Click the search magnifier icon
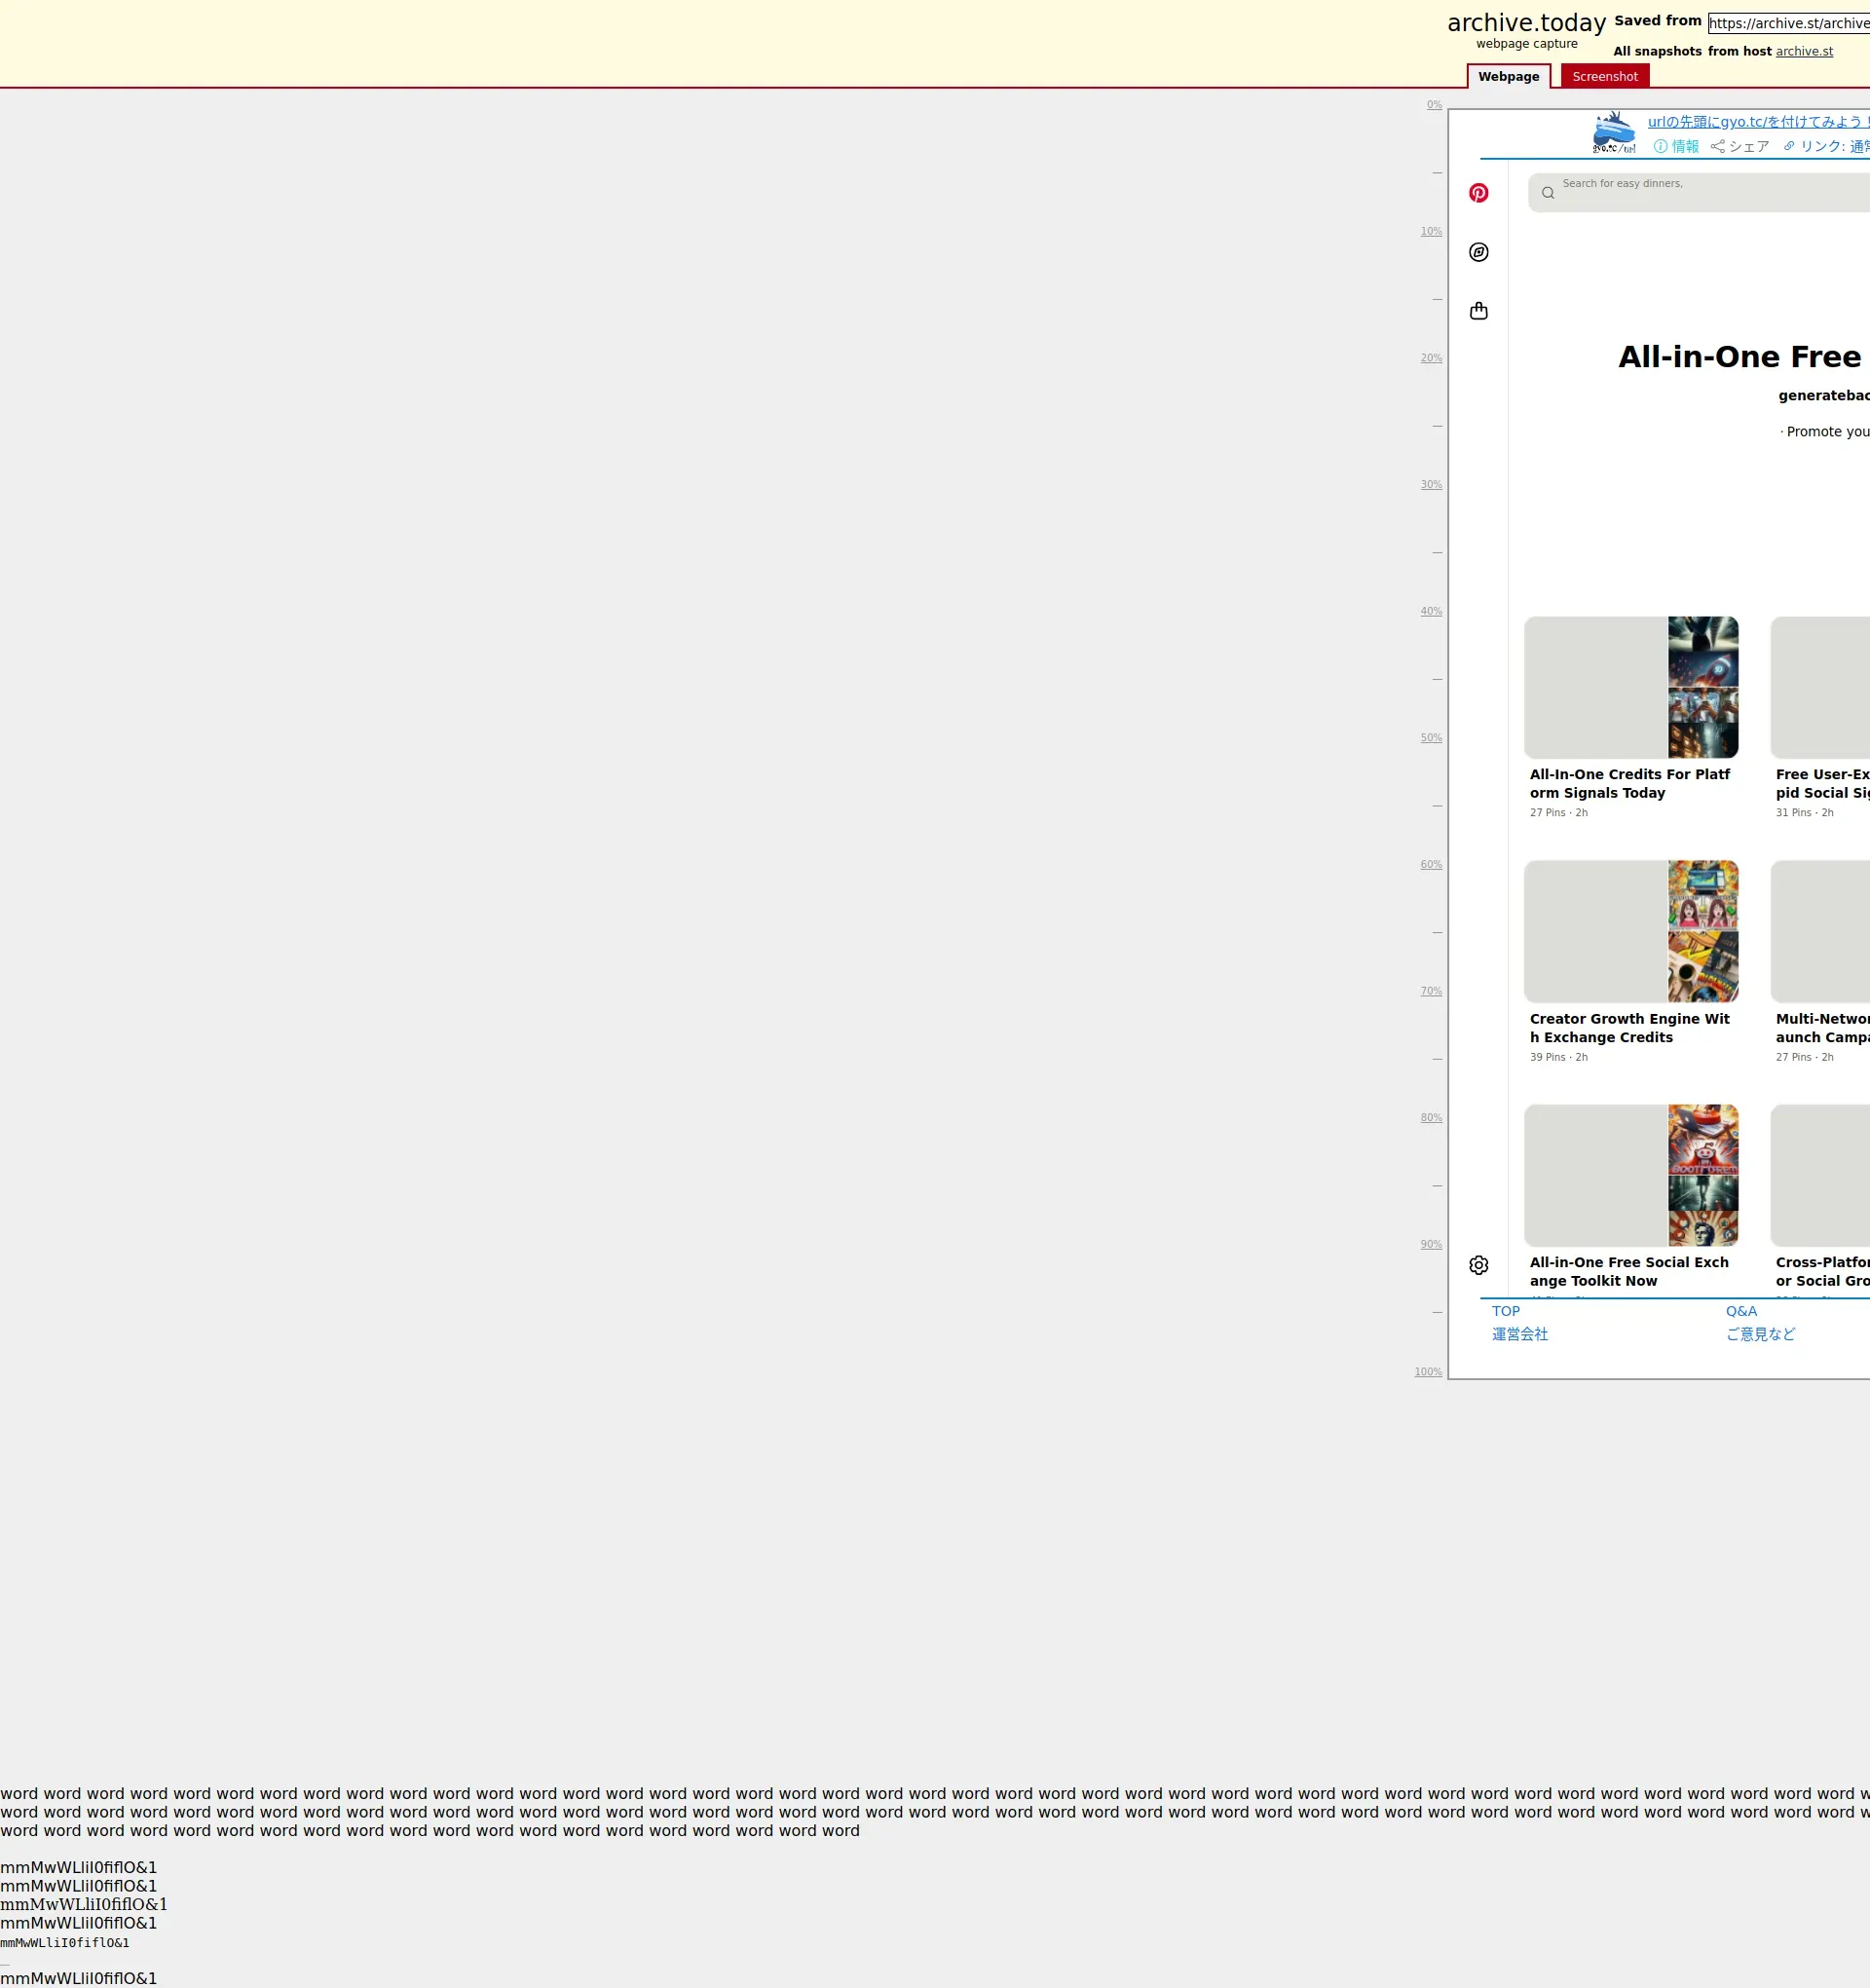Screen dimensions: 1870x1988 coord(1548,193)
